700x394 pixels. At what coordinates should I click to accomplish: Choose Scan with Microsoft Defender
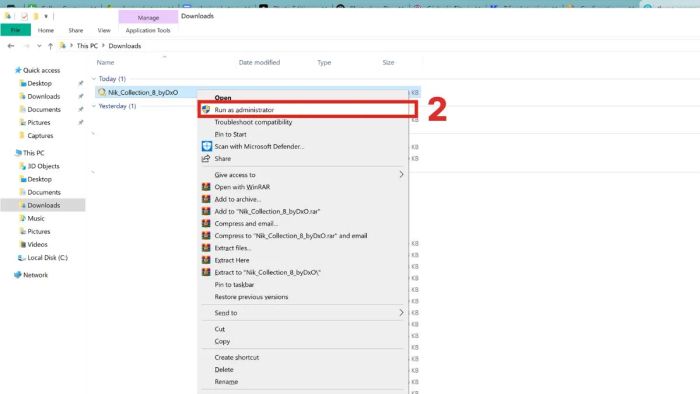click(x=303, y=146)
